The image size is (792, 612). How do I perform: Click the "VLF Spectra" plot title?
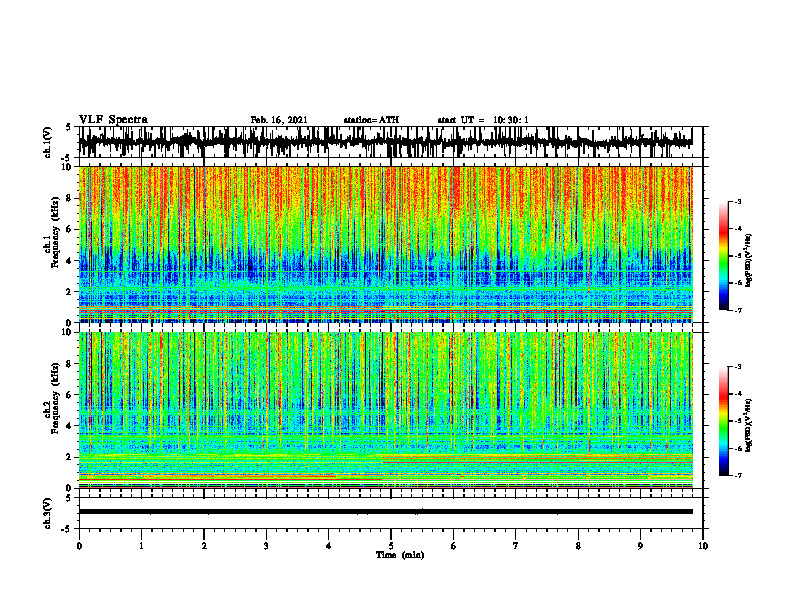point(113,120)
